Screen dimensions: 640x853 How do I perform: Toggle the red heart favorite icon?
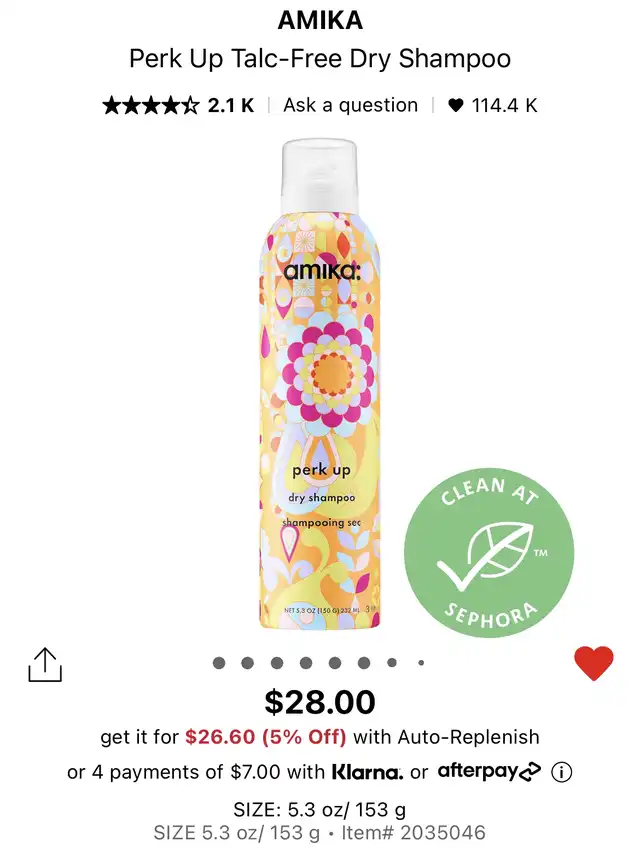click(x=594, y=663)
